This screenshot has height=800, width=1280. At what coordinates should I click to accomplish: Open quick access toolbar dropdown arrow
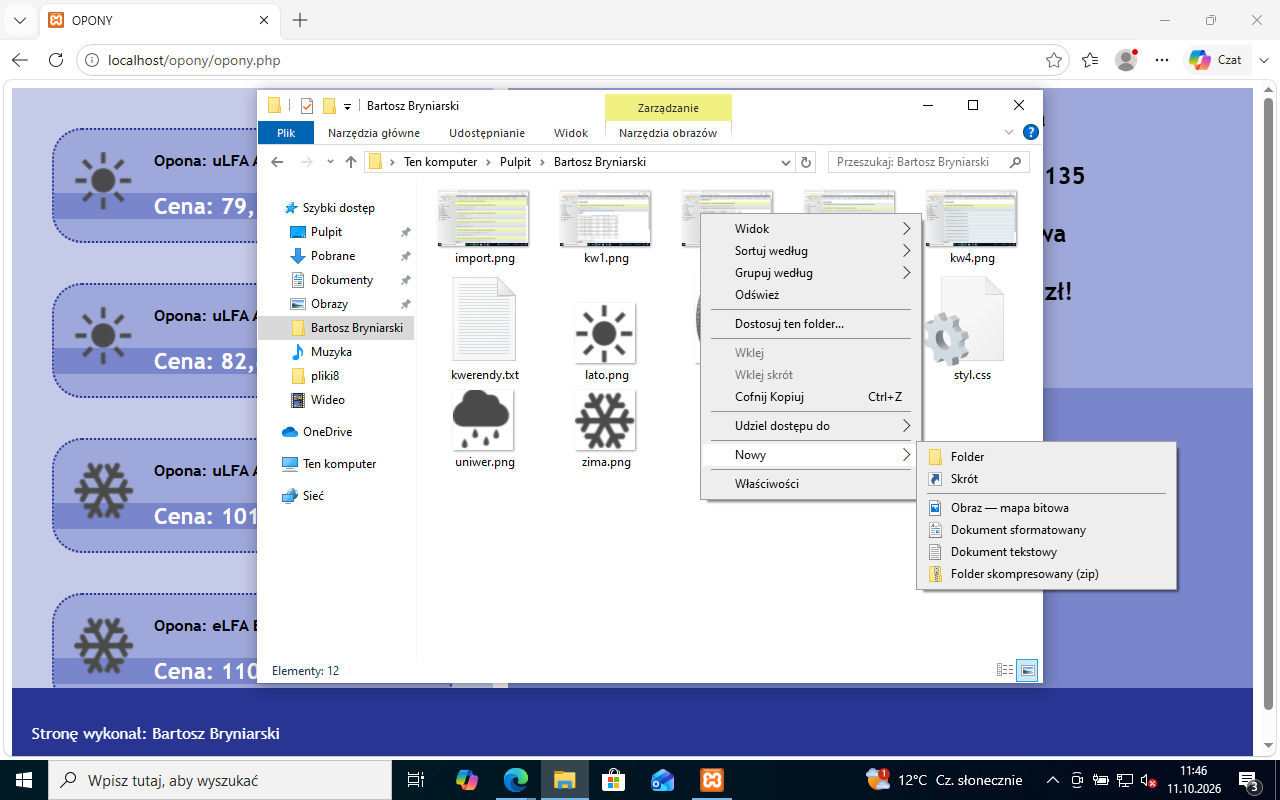[347, 106]
